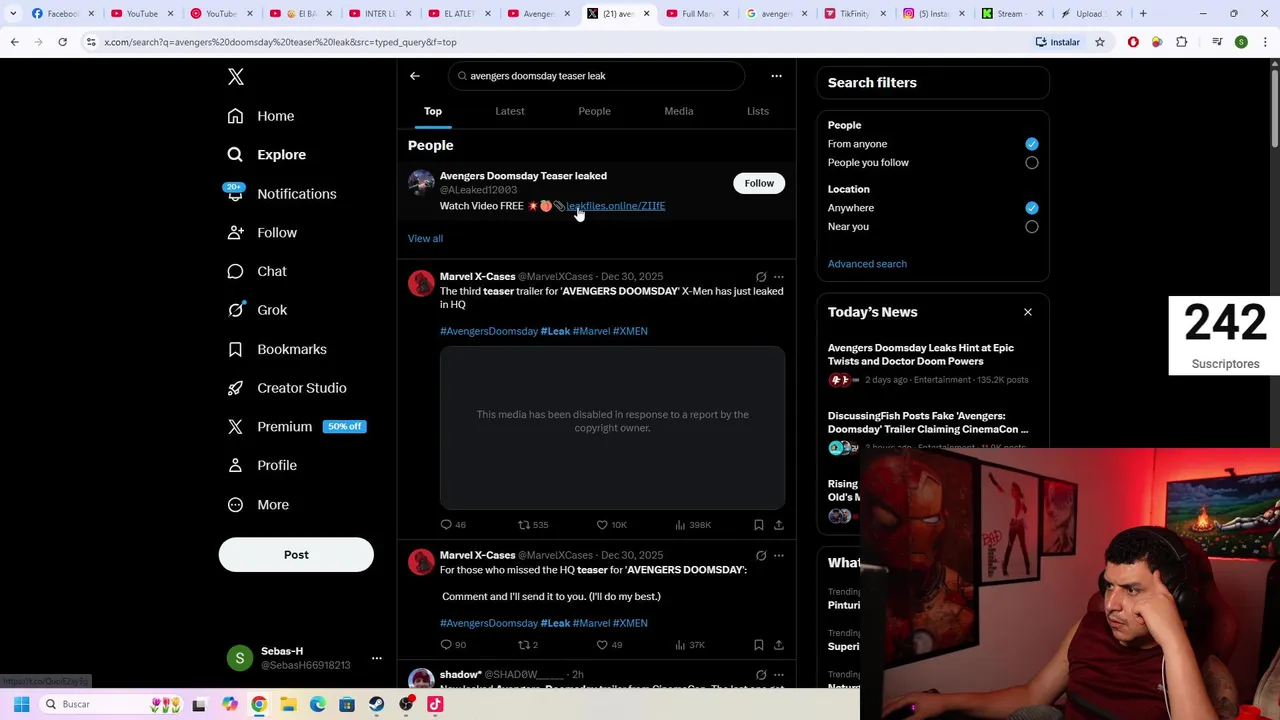Share the first Marvel X-Cases post
The width and height of the screenshot is (1280, 720).
(779, 525)
